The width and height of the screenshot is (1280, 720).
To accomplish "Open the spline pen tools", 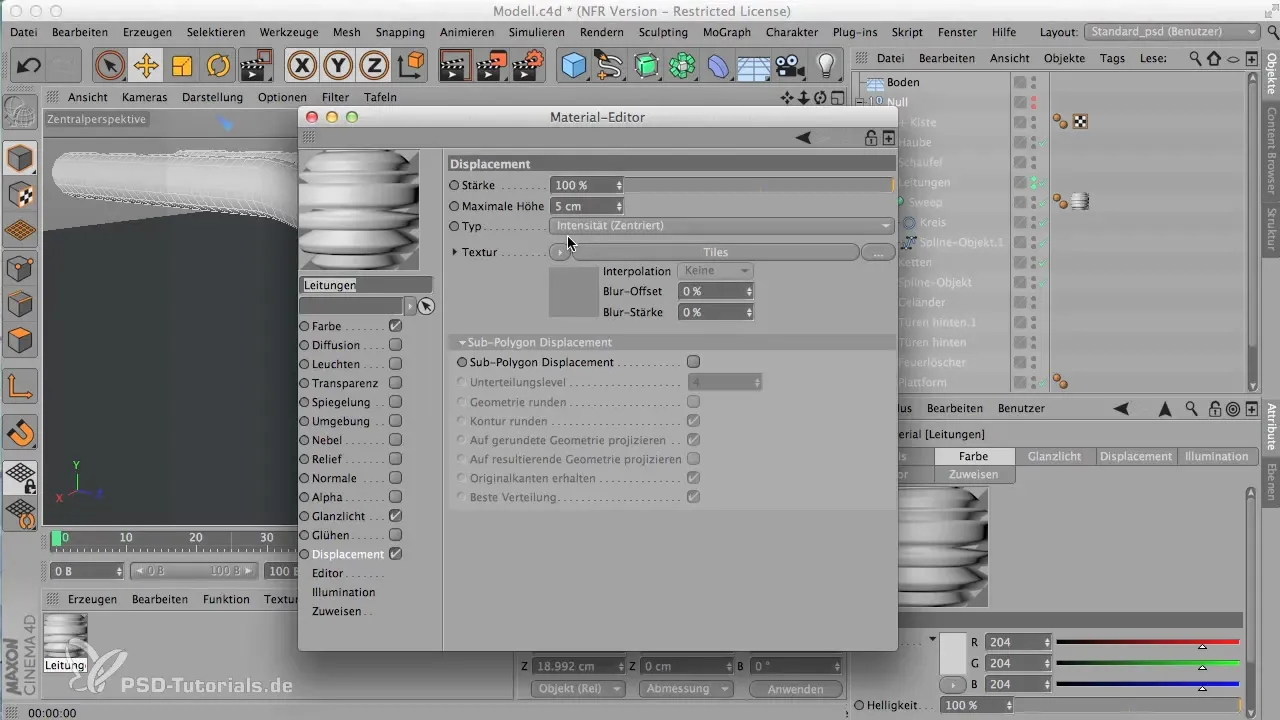I will [610, 66].
